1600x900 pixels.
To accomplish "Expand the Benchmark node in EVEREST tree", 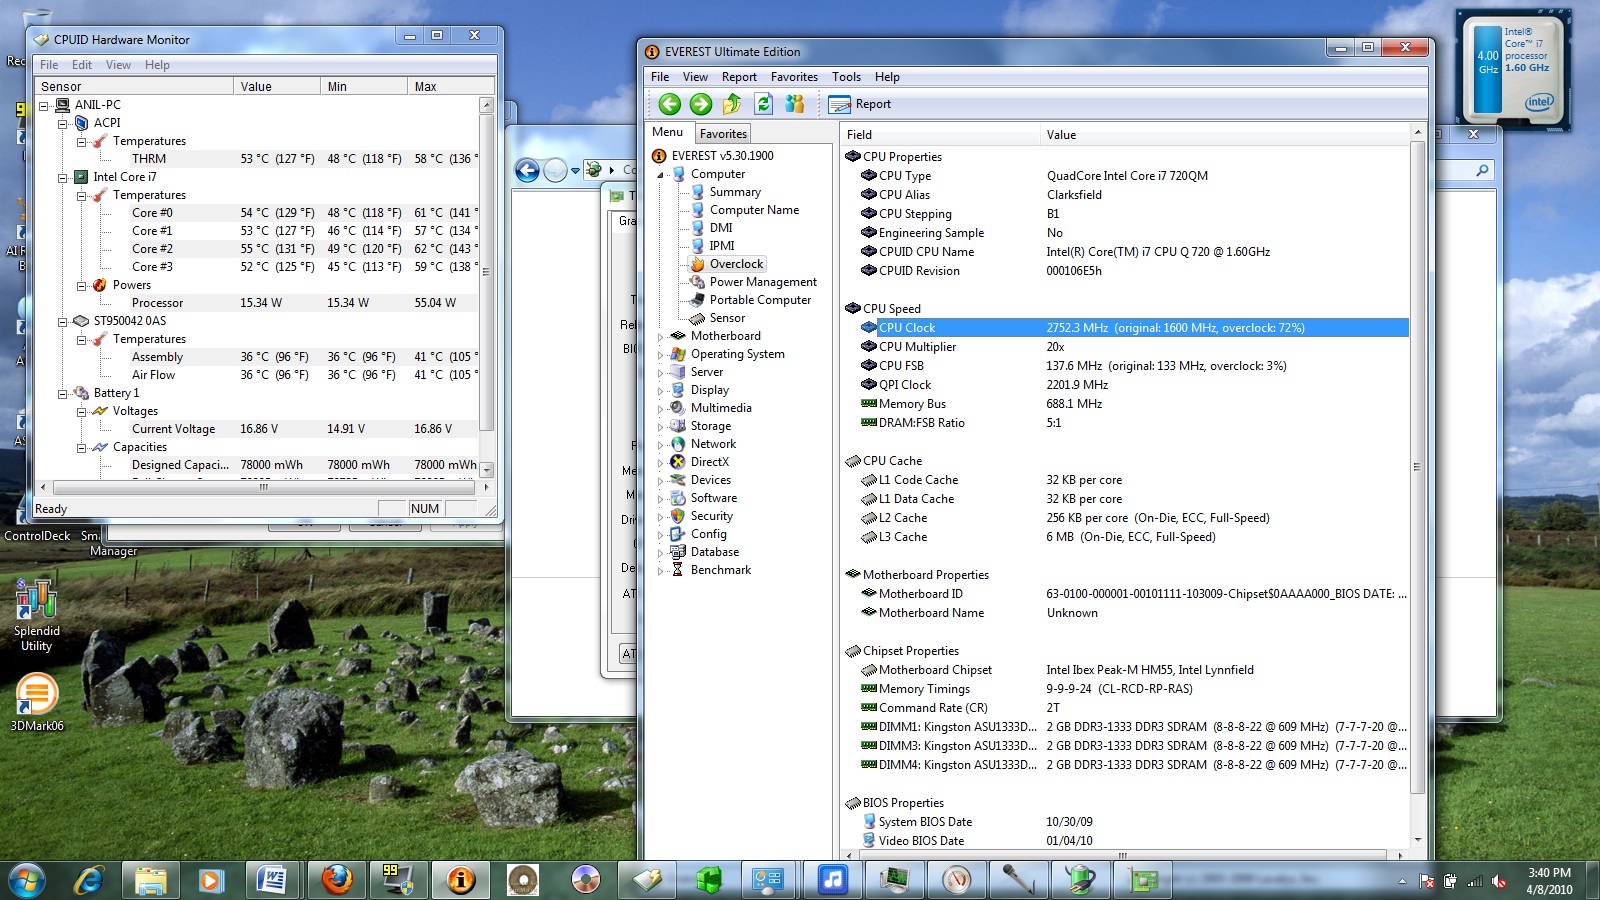I will pyautogui.click(x=660, y=571).
